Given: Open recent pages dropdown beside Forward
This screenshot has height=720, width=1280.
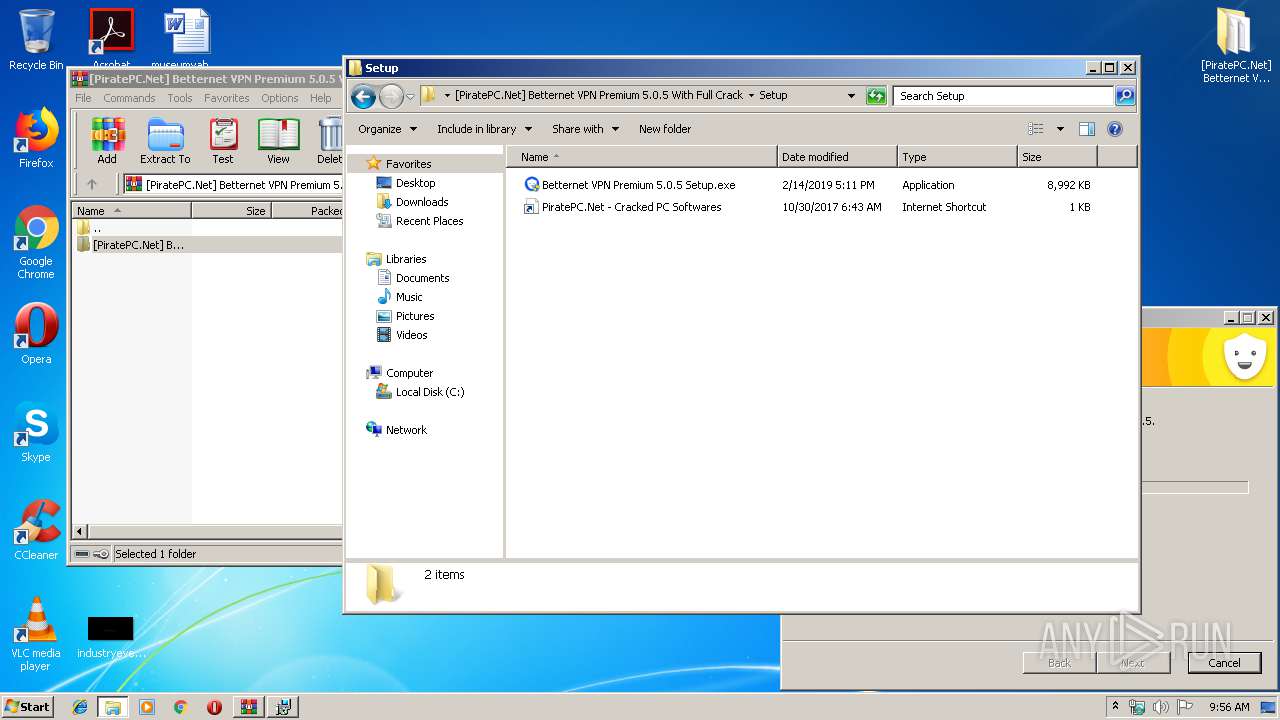Looking at the screenshot, I should click(410, 97).
